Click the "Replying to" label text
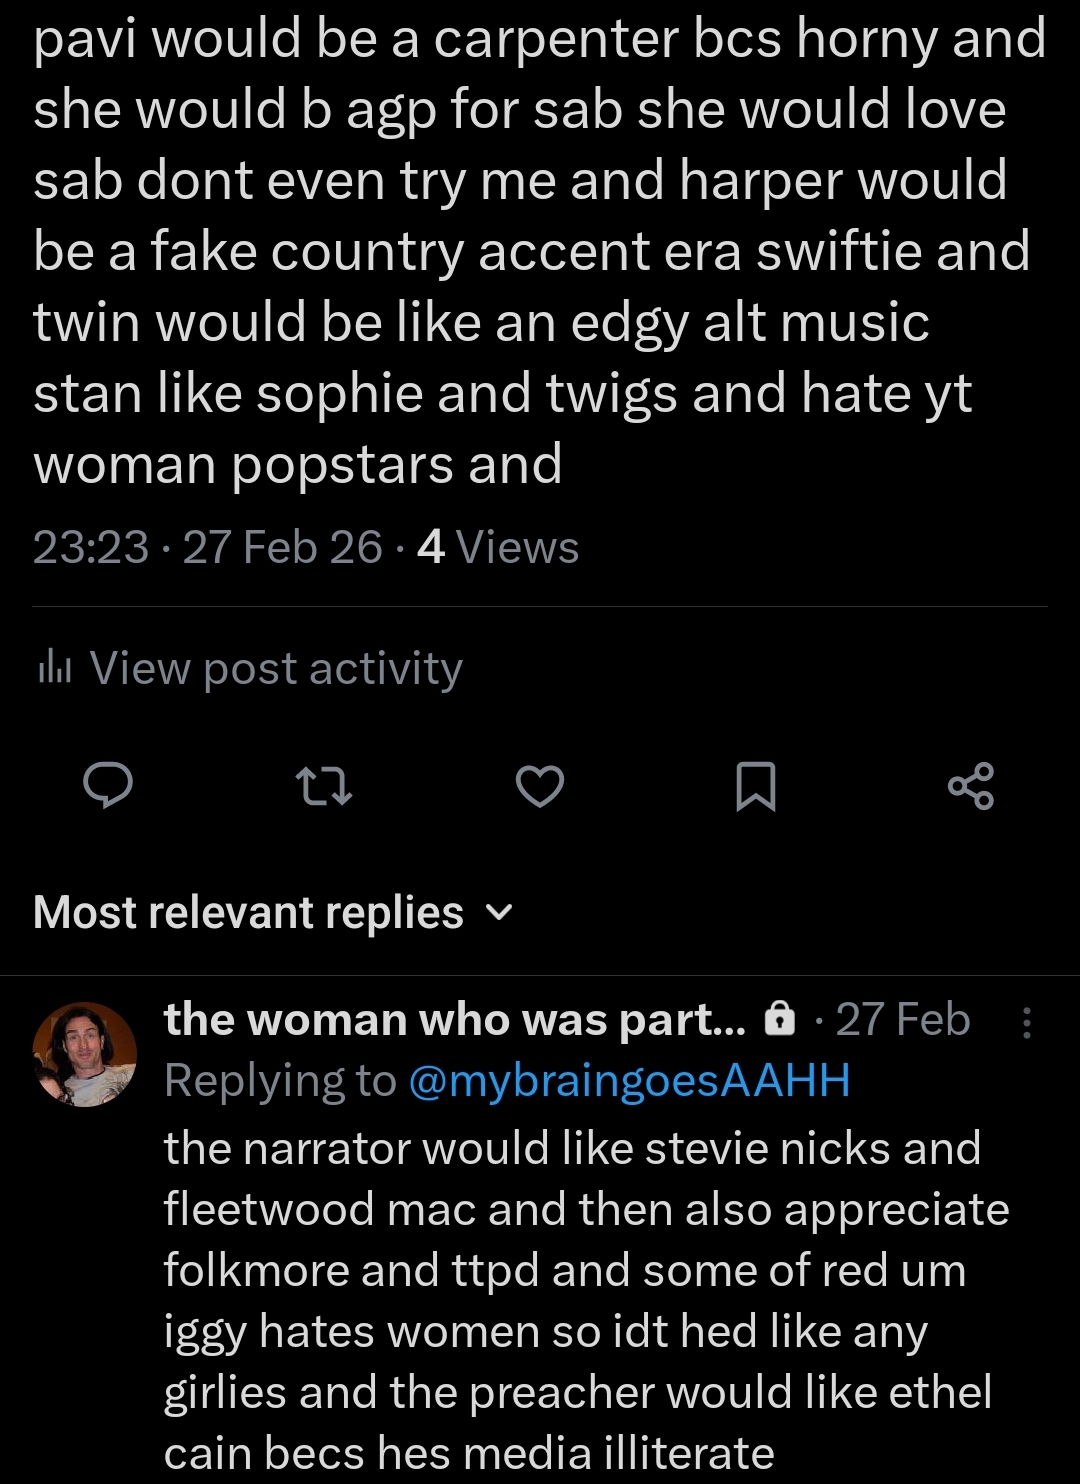Screen dimensions: 1080x1484 tap(280, 1081)
